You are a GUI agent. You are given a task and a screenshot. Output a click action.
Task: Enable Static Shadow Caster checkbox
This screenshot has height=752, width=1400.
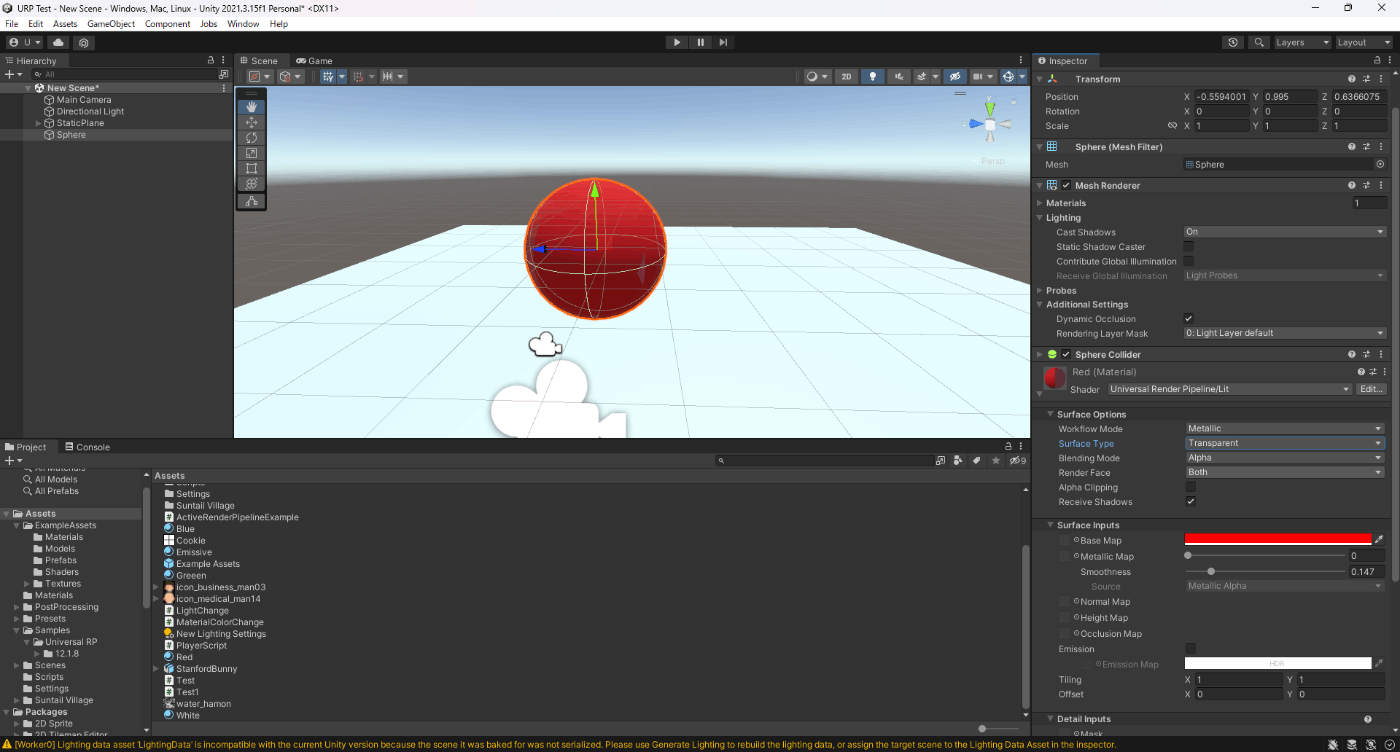click(x=1189, y=246)
